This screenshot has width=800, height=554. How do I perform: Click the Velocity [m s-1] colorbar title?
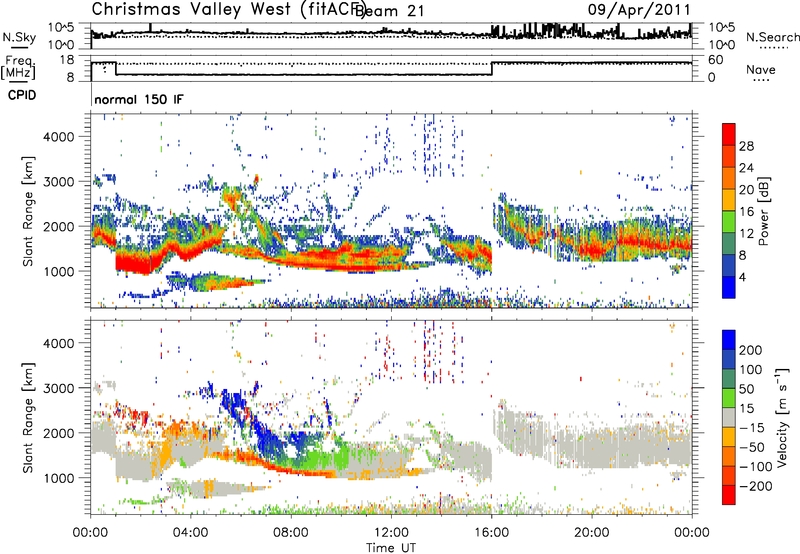[x=782, y=417]
